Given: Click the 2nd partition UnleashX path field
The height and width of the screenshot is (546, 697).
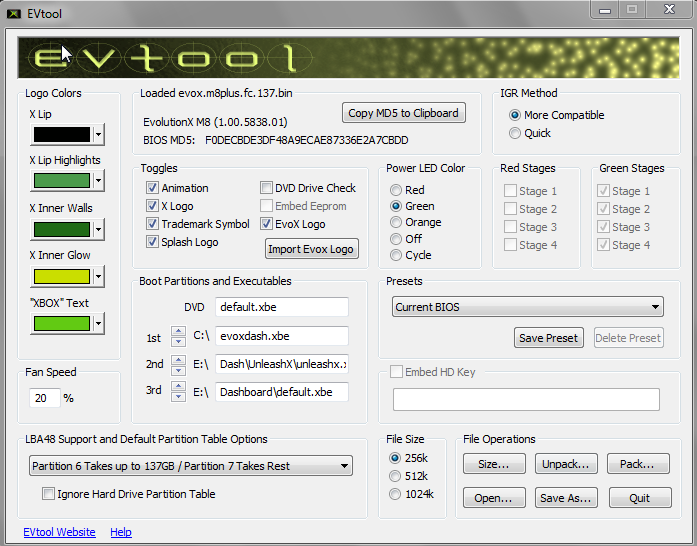Looking at the screenshot, I should click(x=282, y=364).
